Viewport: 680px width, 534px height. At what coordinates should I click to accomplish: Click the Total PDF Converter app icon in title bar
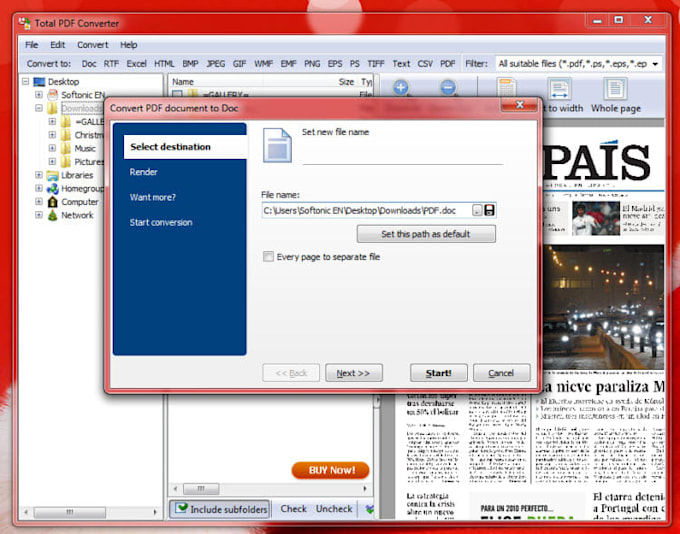pos(24,23)
